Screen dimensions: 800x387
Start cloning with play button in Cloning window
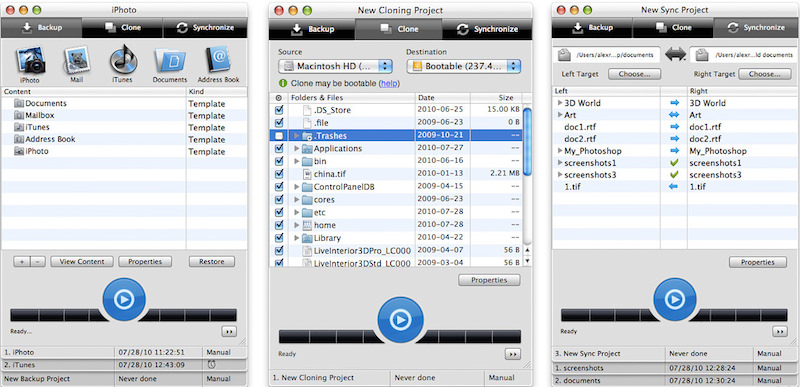pos(401,320)
